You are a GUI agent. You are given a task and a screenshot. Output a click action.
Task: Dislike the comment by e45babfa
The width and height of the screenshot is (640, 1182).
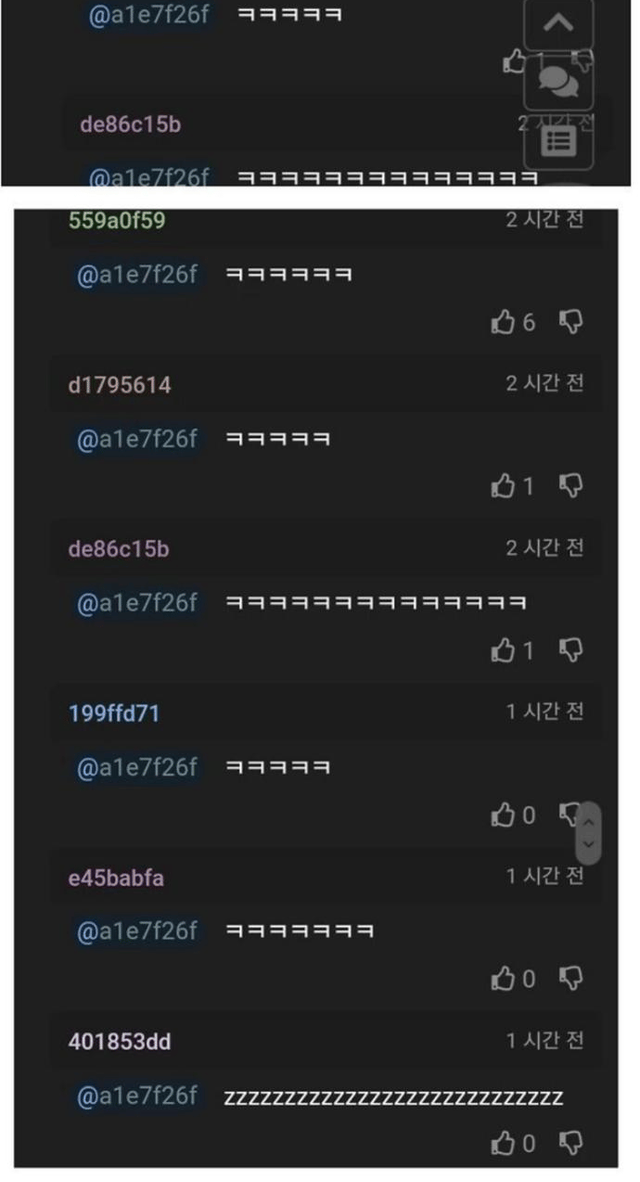pos(571,978)
